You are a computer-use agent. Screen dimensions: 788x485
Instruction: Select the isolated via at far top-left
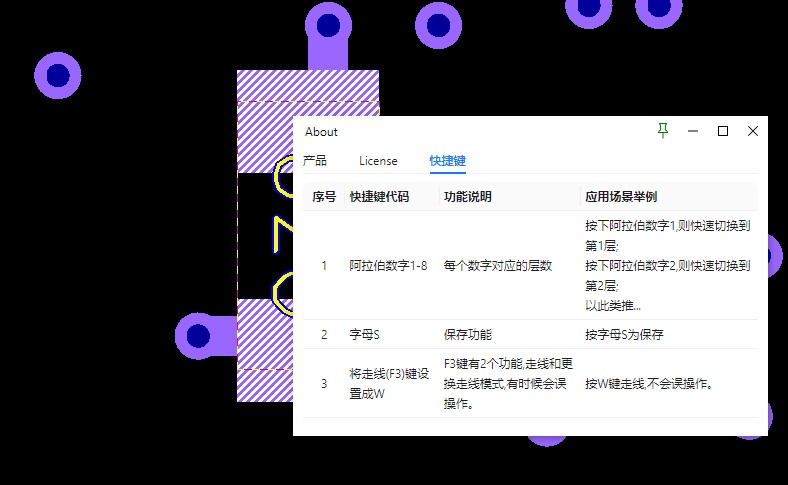click(58, 75)
